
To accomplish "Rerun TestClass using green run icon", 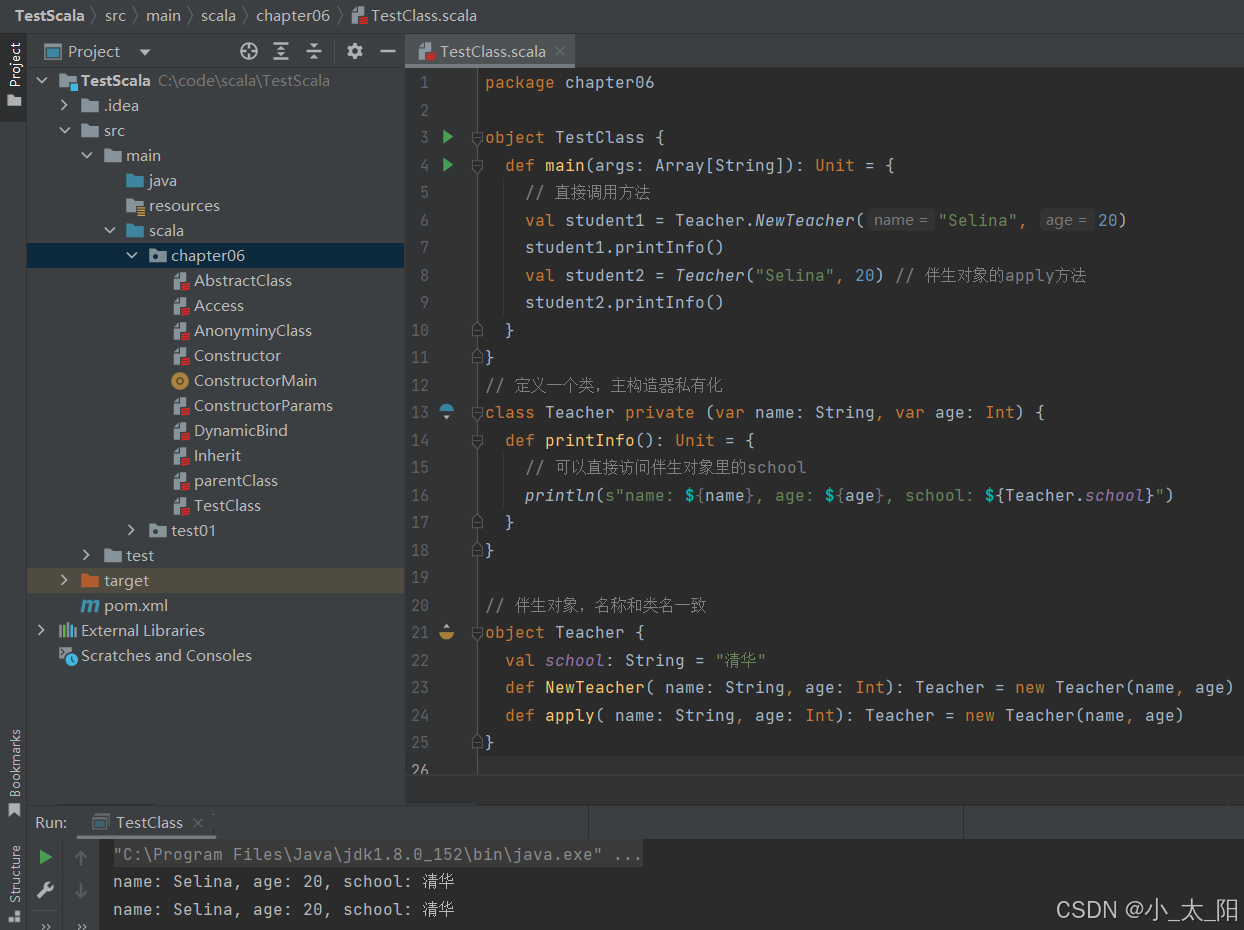I will 45,857.
